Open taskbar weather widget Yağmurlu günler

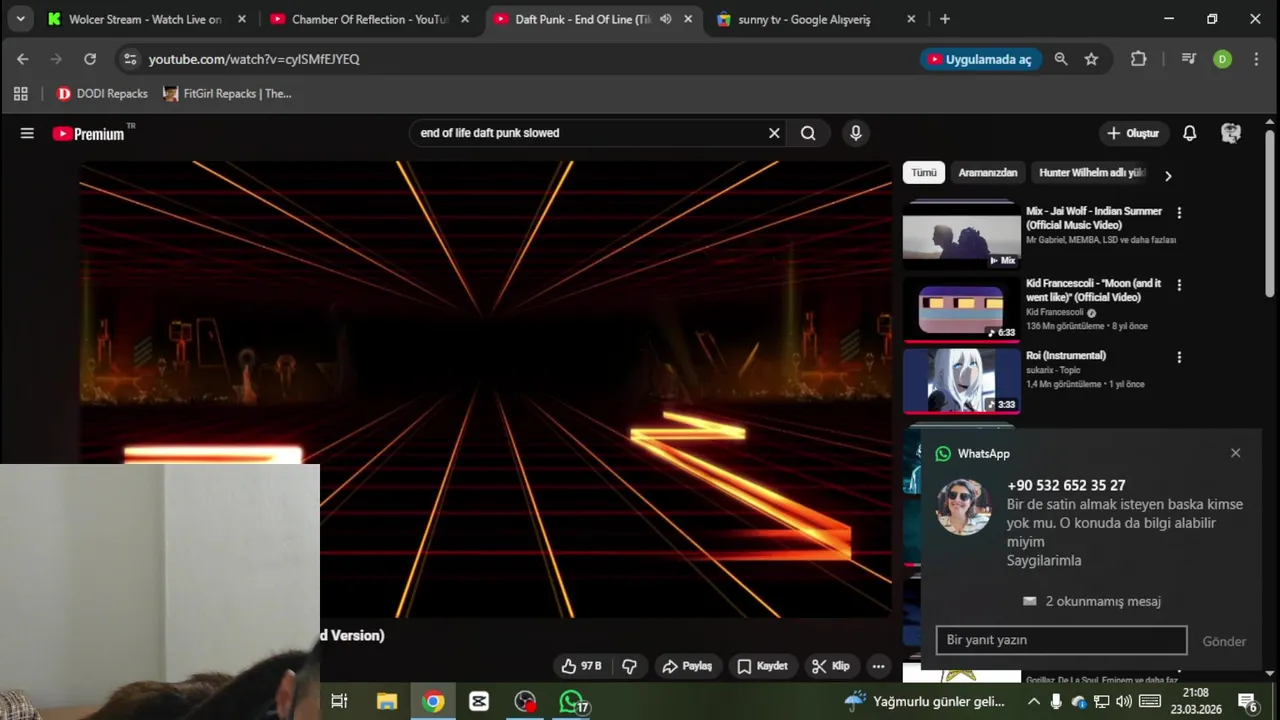(x=925, y=701)
